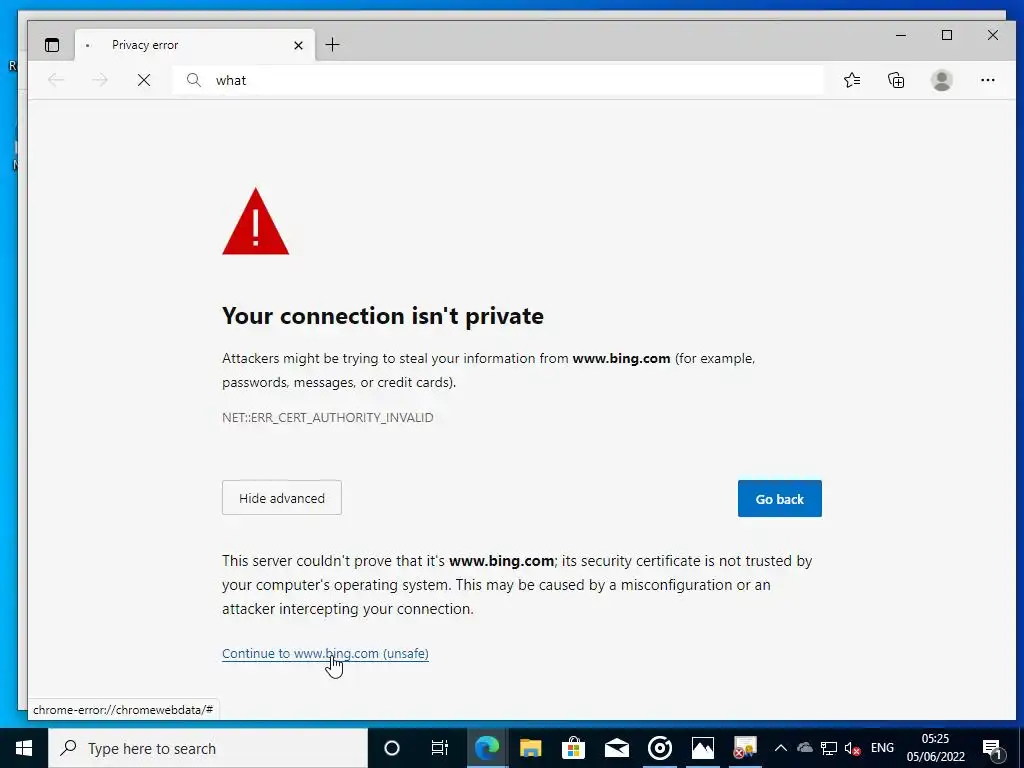
Task: Click Continue to www.bing.com (unsafe) link
Action: tap(325, 654)
